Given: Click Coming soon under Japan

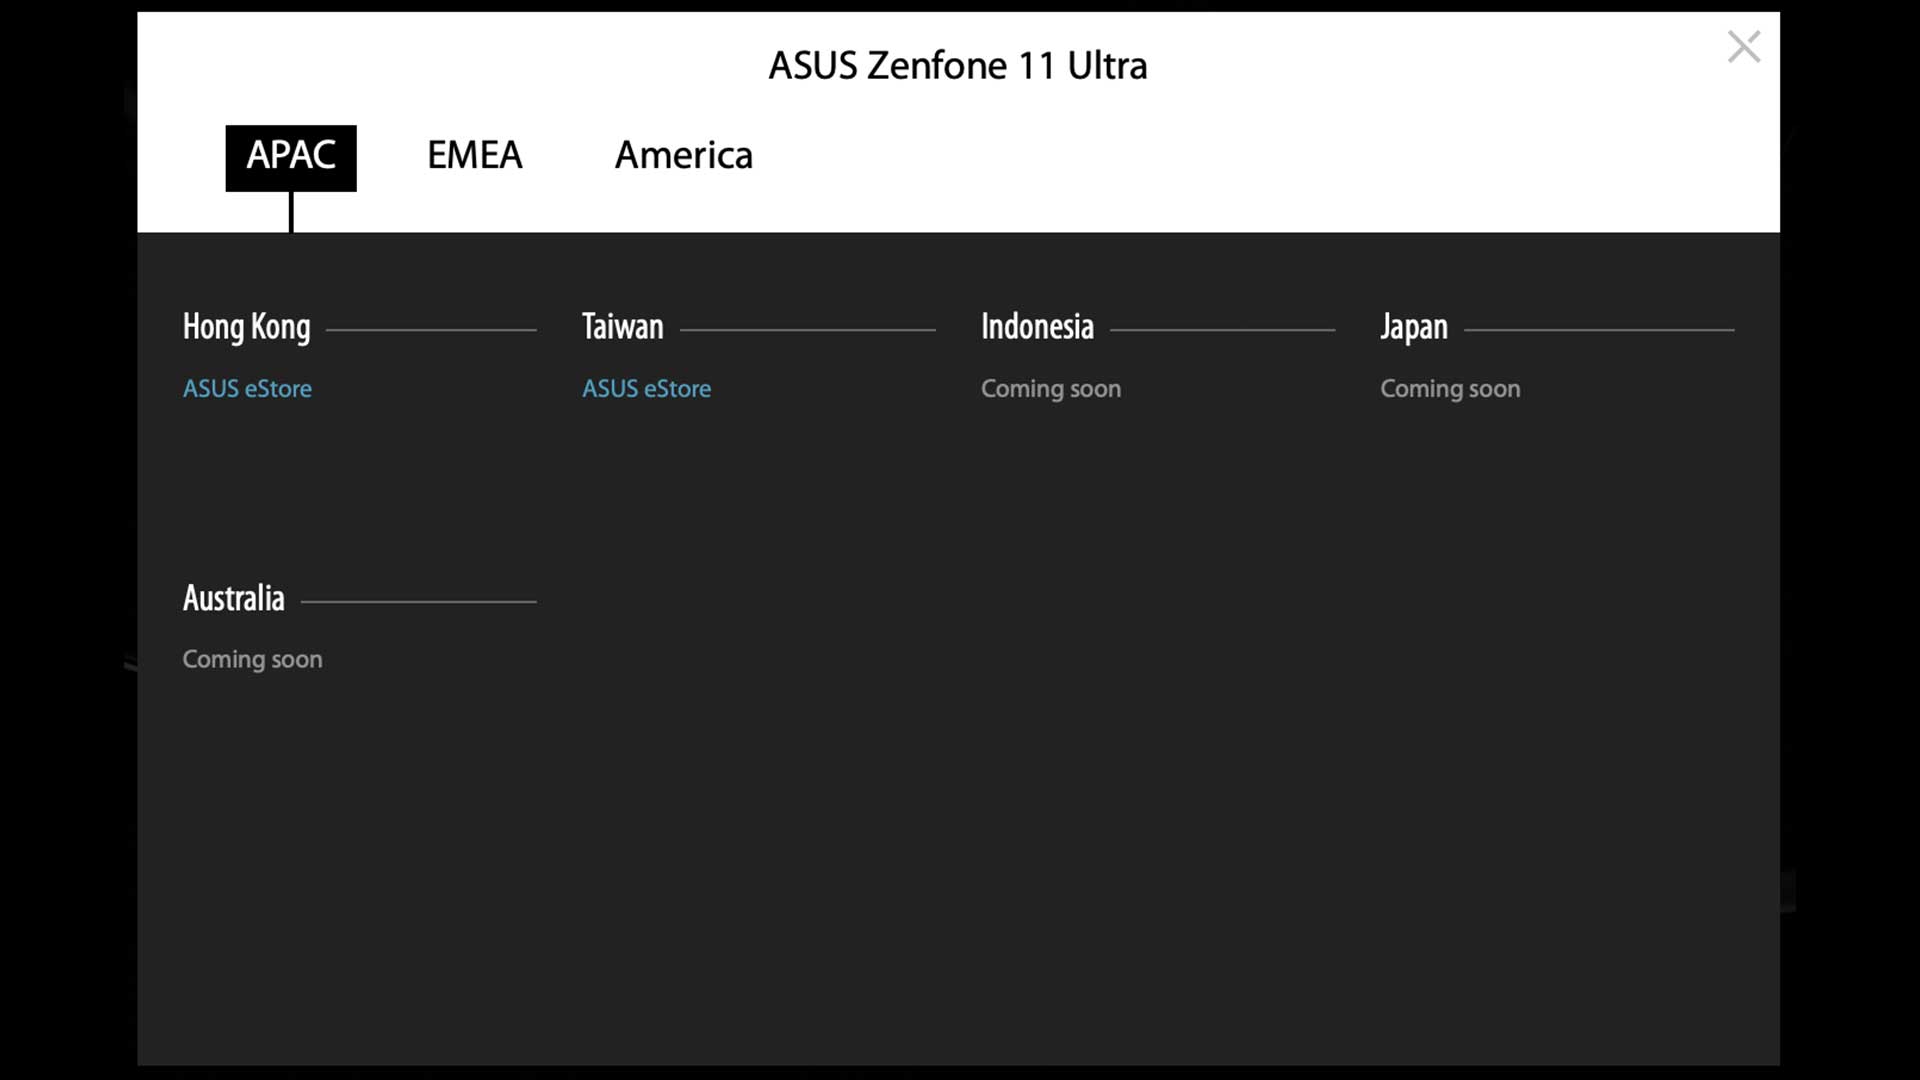Looking at the screenshot, I should (x=1450, y=389).
